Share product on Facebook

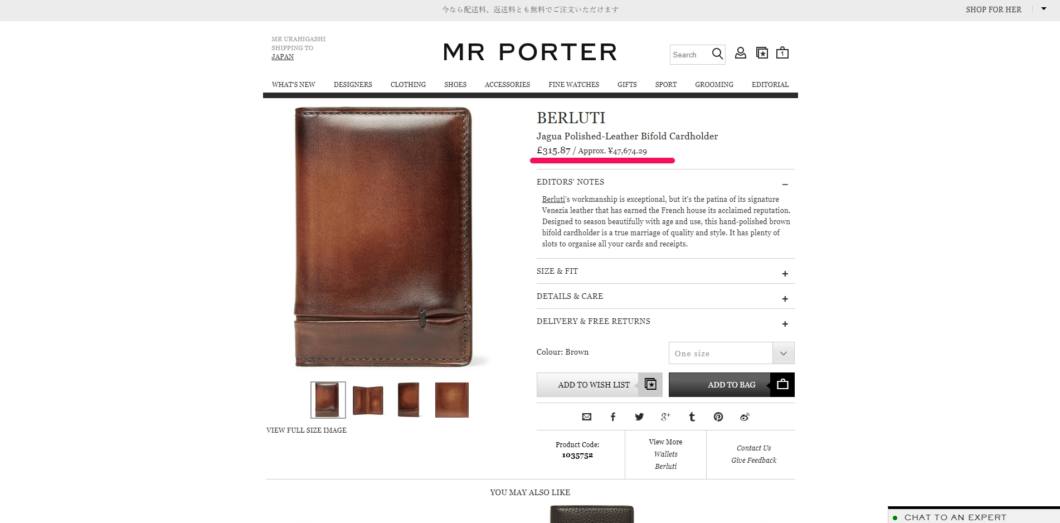click(613, 417)
